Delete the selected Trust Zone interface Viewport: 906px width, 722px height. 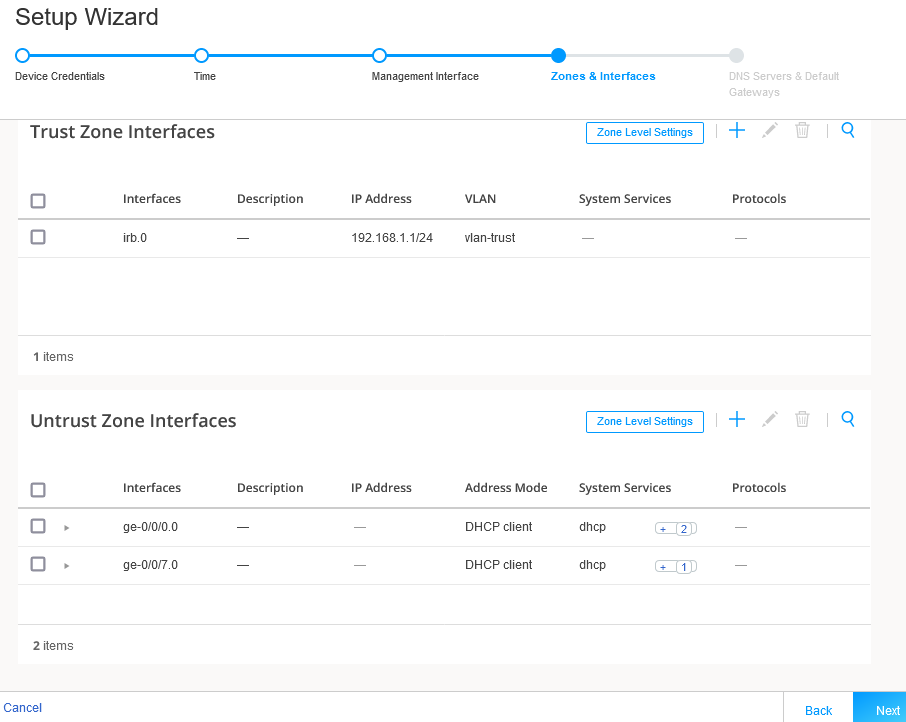coord(802,130)
